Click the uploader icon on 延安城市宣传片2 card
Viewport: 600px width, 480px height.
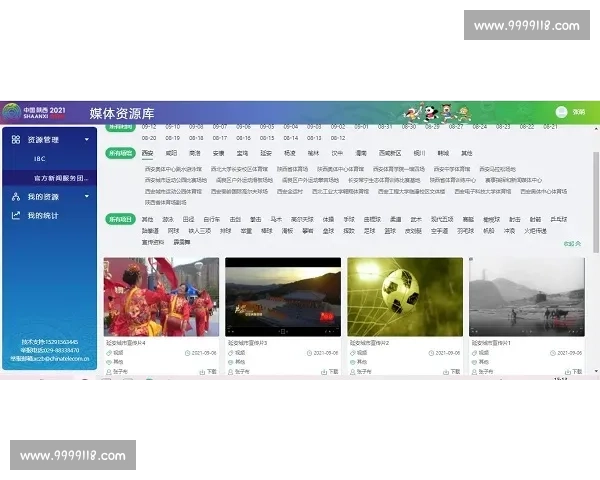click(353, 372)
